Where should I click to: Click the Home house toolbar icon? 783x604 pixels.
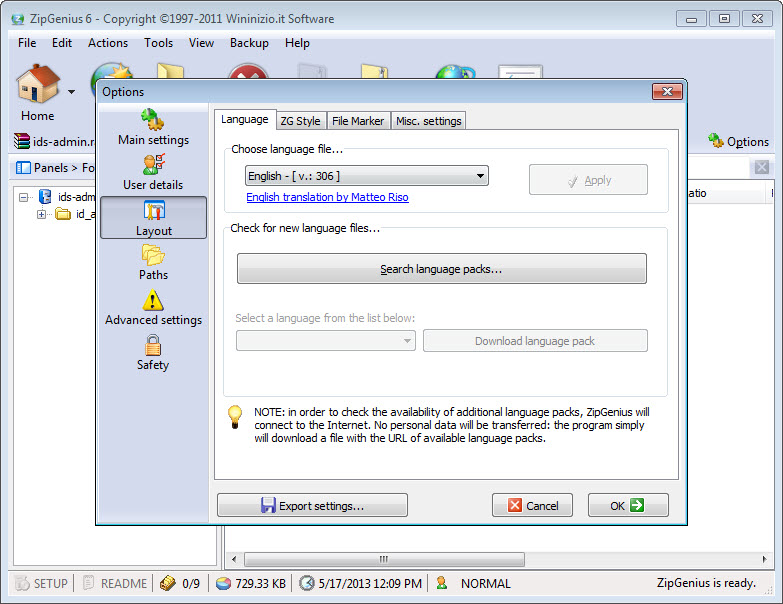coord(38,84)
